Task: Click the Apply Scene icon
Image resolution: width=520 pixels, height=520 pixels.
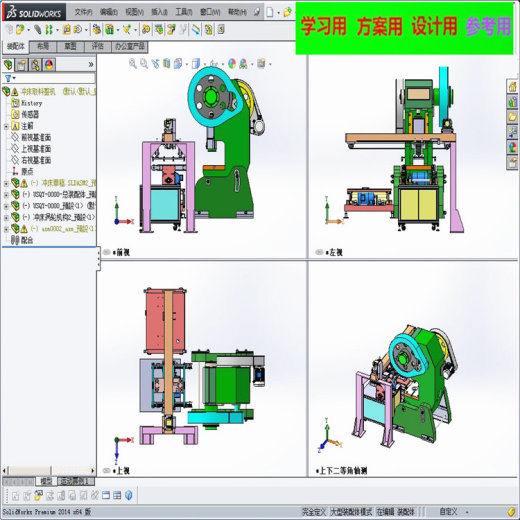Action: point(243,64)
